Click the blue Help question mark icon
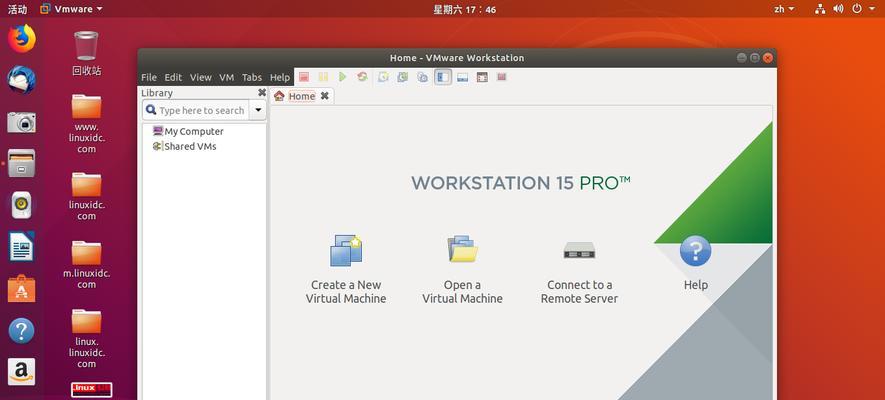This screenshot has width=885, height=400. [x=695, y=250]
